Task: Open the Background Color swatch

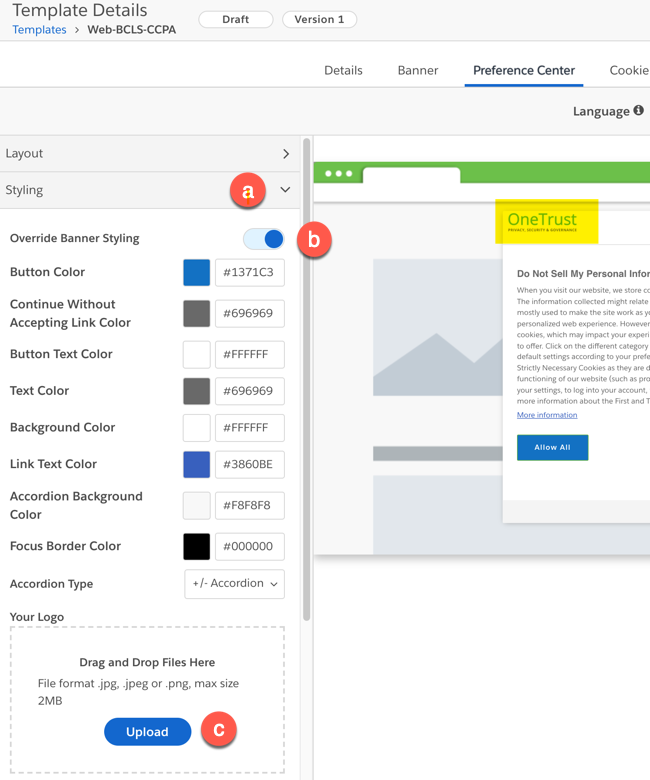Action: pyautogui.click(x=196, y=428)
